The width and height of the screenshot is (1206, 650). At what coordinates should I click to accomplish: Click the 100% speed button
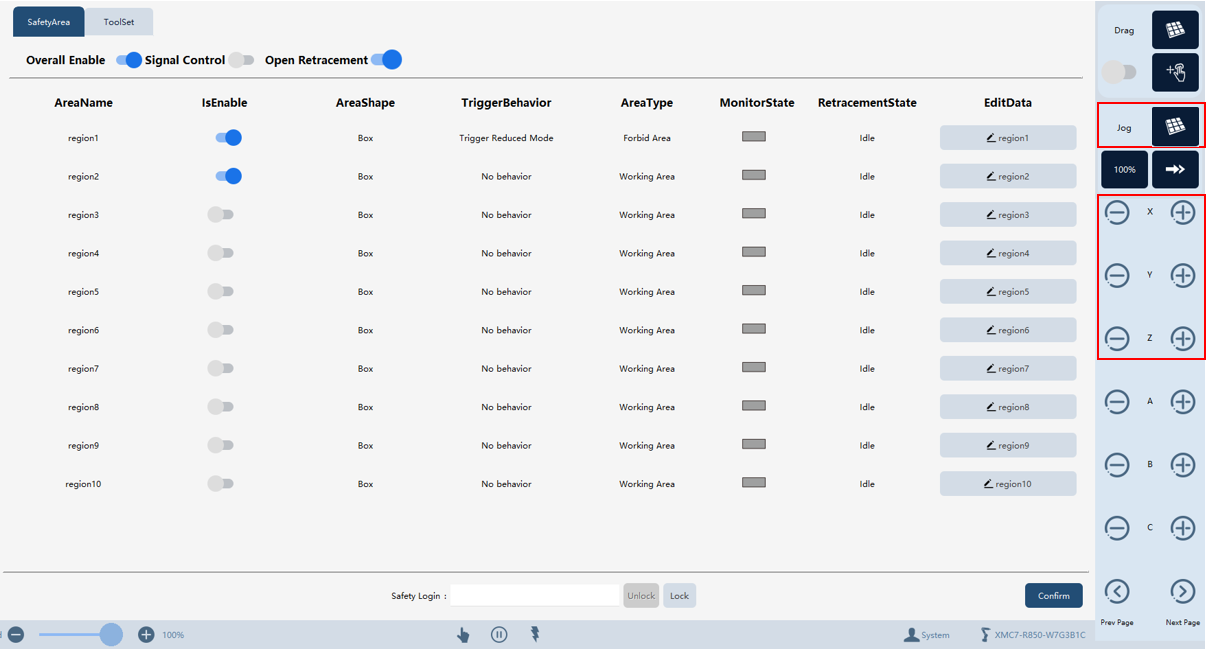pyautogui.click(x=1125, y=169)
